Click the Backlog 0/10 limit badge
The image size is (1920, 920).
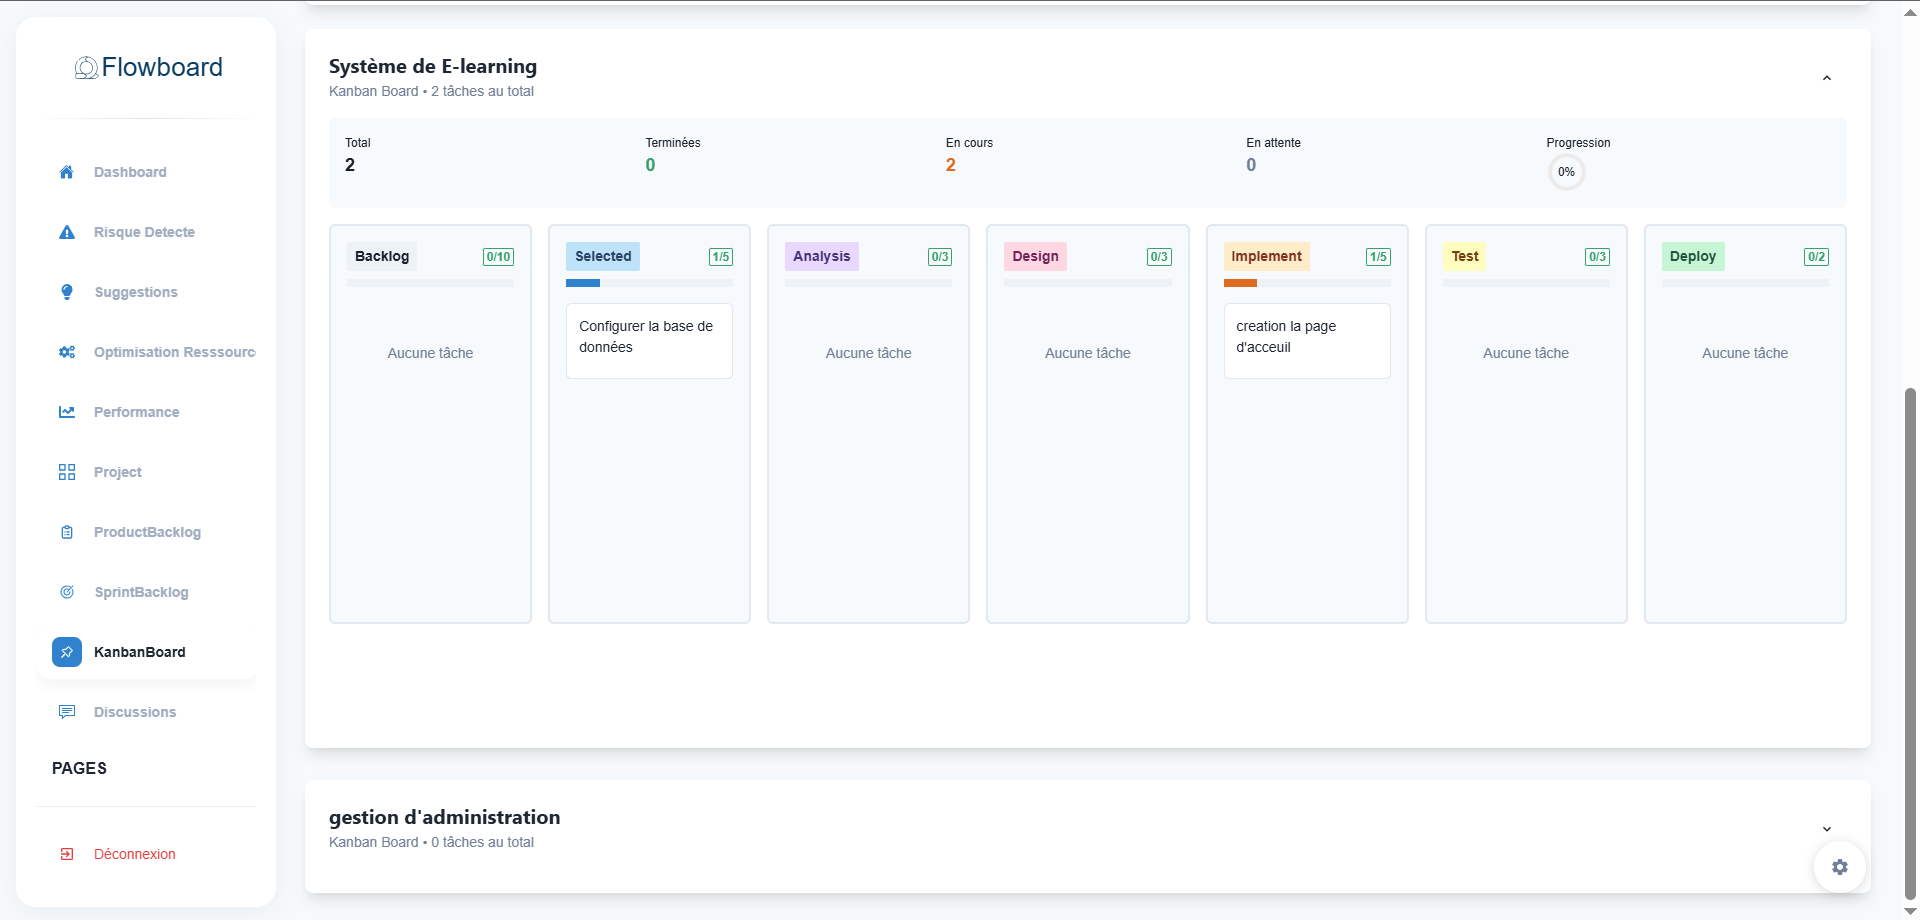[x=498, y=257]
